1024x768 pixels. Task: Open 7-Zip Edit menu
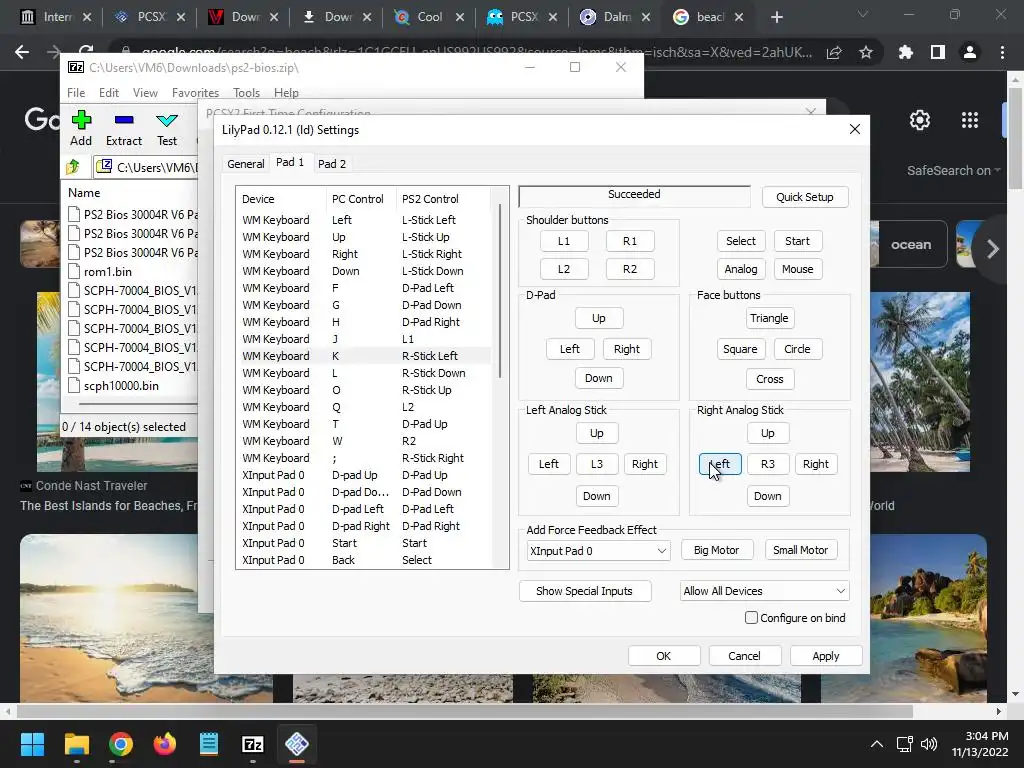(x=108, y=93)
